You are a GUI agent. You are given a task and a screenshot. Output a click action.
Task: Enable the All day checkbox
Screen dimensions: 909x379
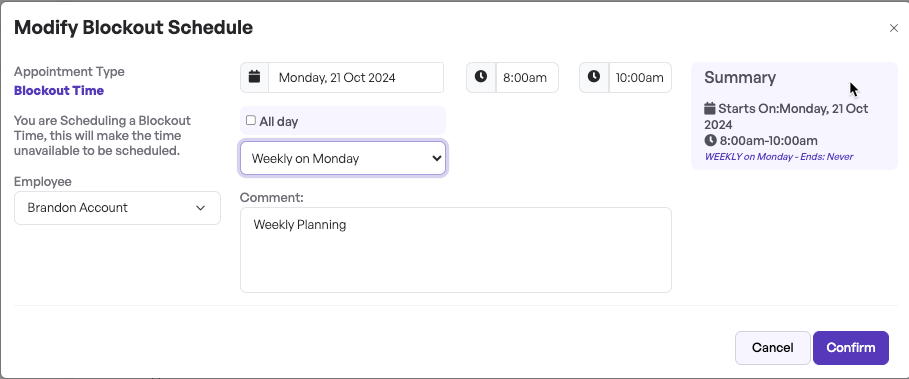click(x=250, y=121)
